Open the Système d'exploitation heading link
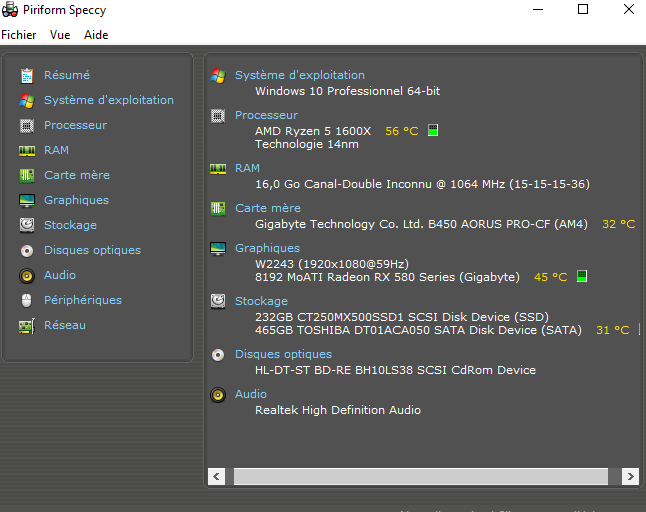 pyautogui.click(x=299, y=75)
